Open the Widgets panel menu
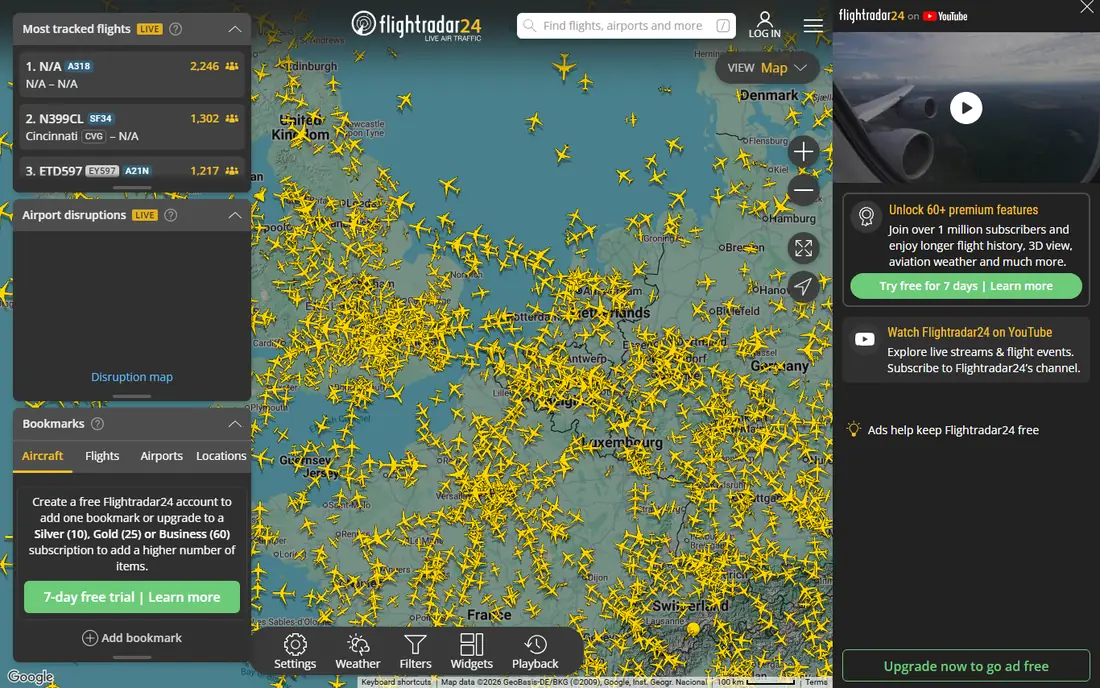This screenshot has height=688, width=1100. [471, 652]
